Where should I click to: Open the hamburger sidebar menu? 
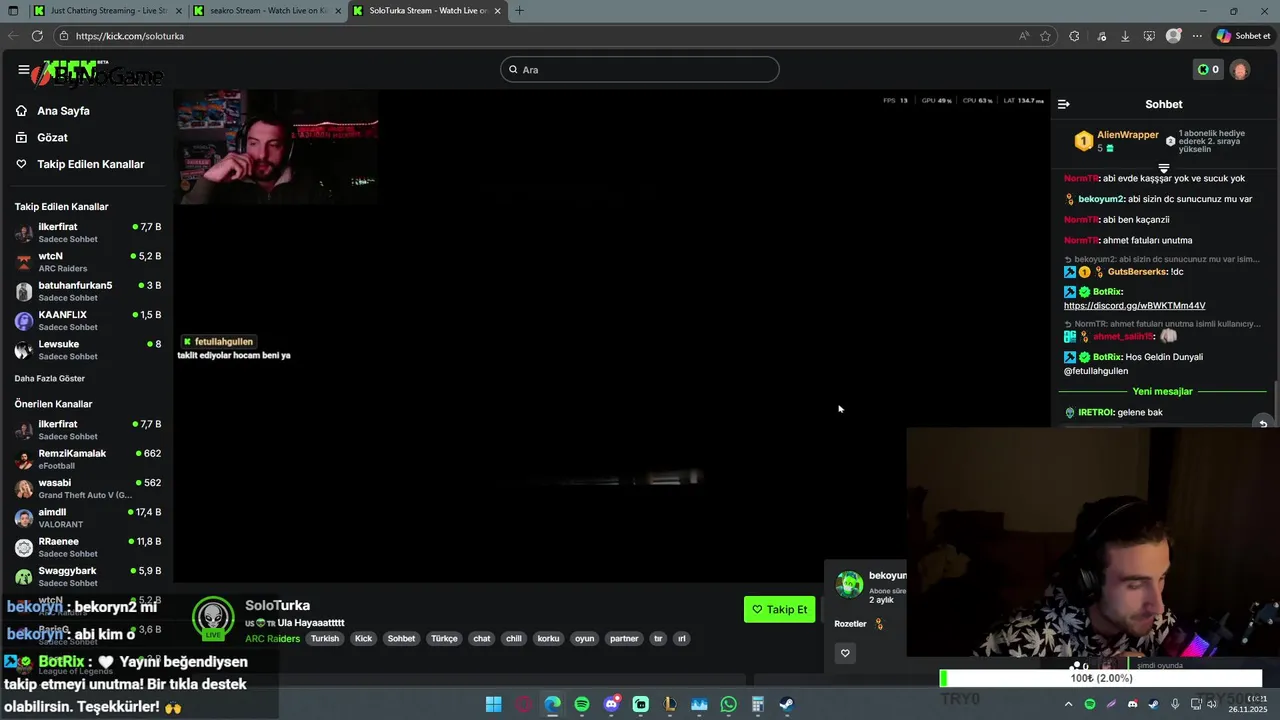(x=23, y=70)
